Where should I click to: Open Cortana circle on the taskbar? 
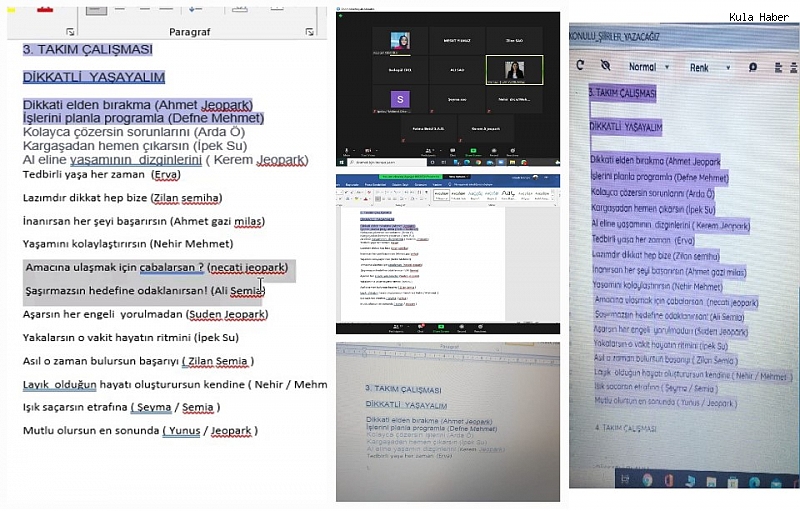point(433,162)
